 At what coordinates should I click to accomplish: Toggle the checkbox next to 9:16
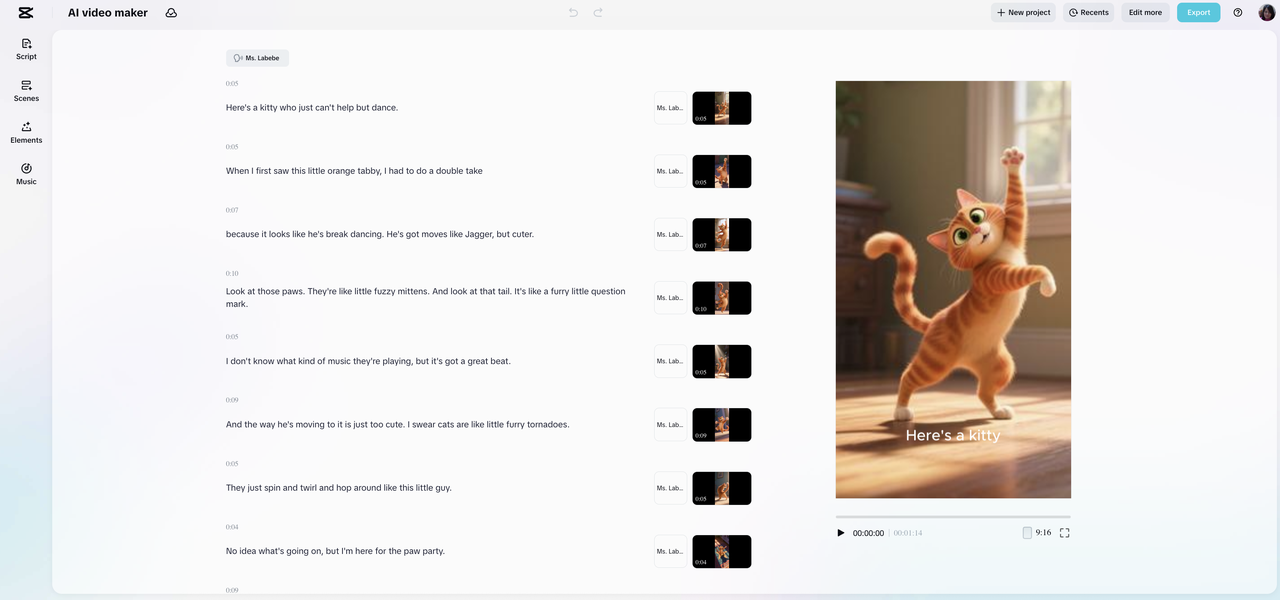point(1027,533)
